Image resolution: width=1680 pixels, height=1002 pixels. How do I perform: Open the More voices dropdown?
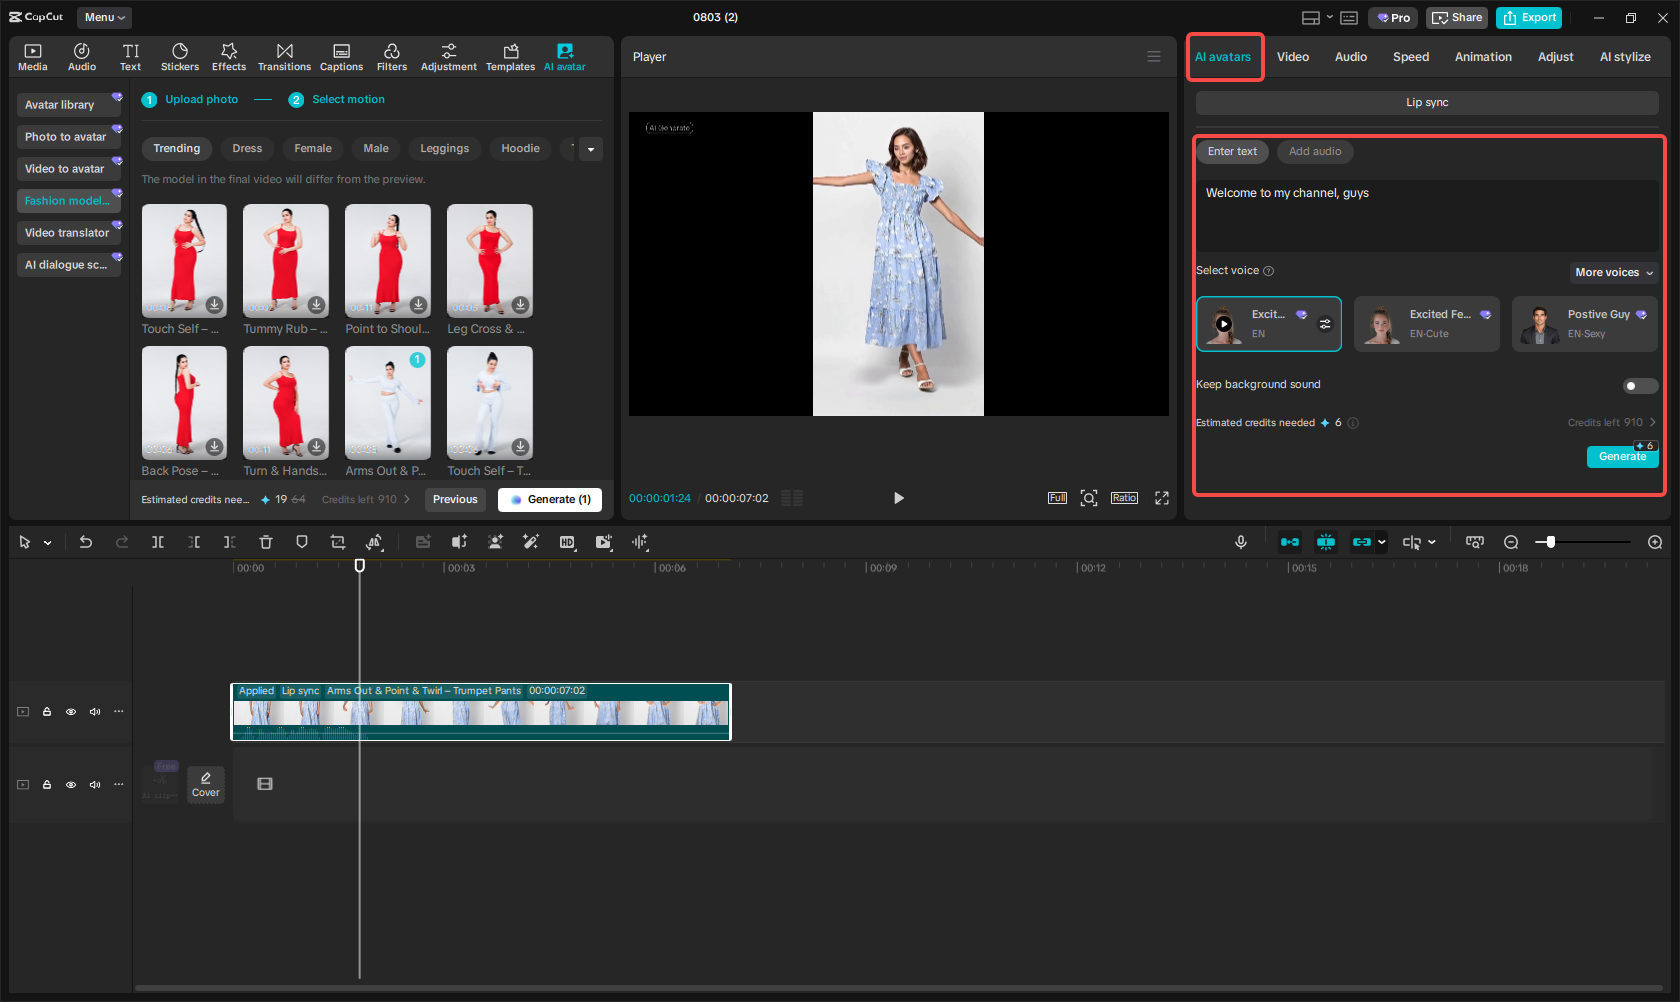click(x=1612, y=272)
